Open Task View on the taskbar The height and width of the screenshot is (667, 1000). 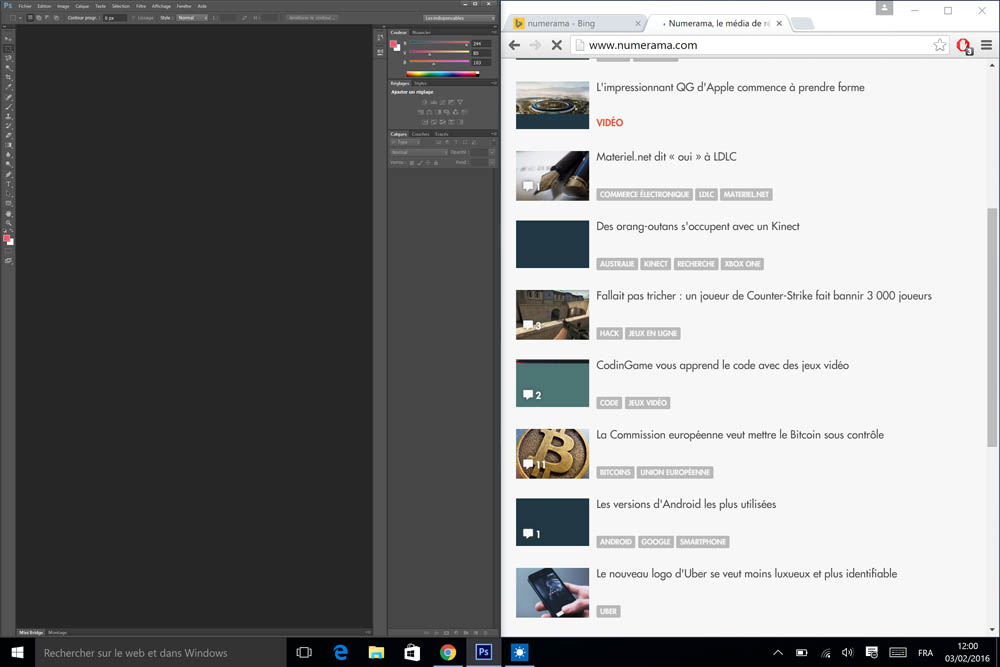click(x=304, y=652)
